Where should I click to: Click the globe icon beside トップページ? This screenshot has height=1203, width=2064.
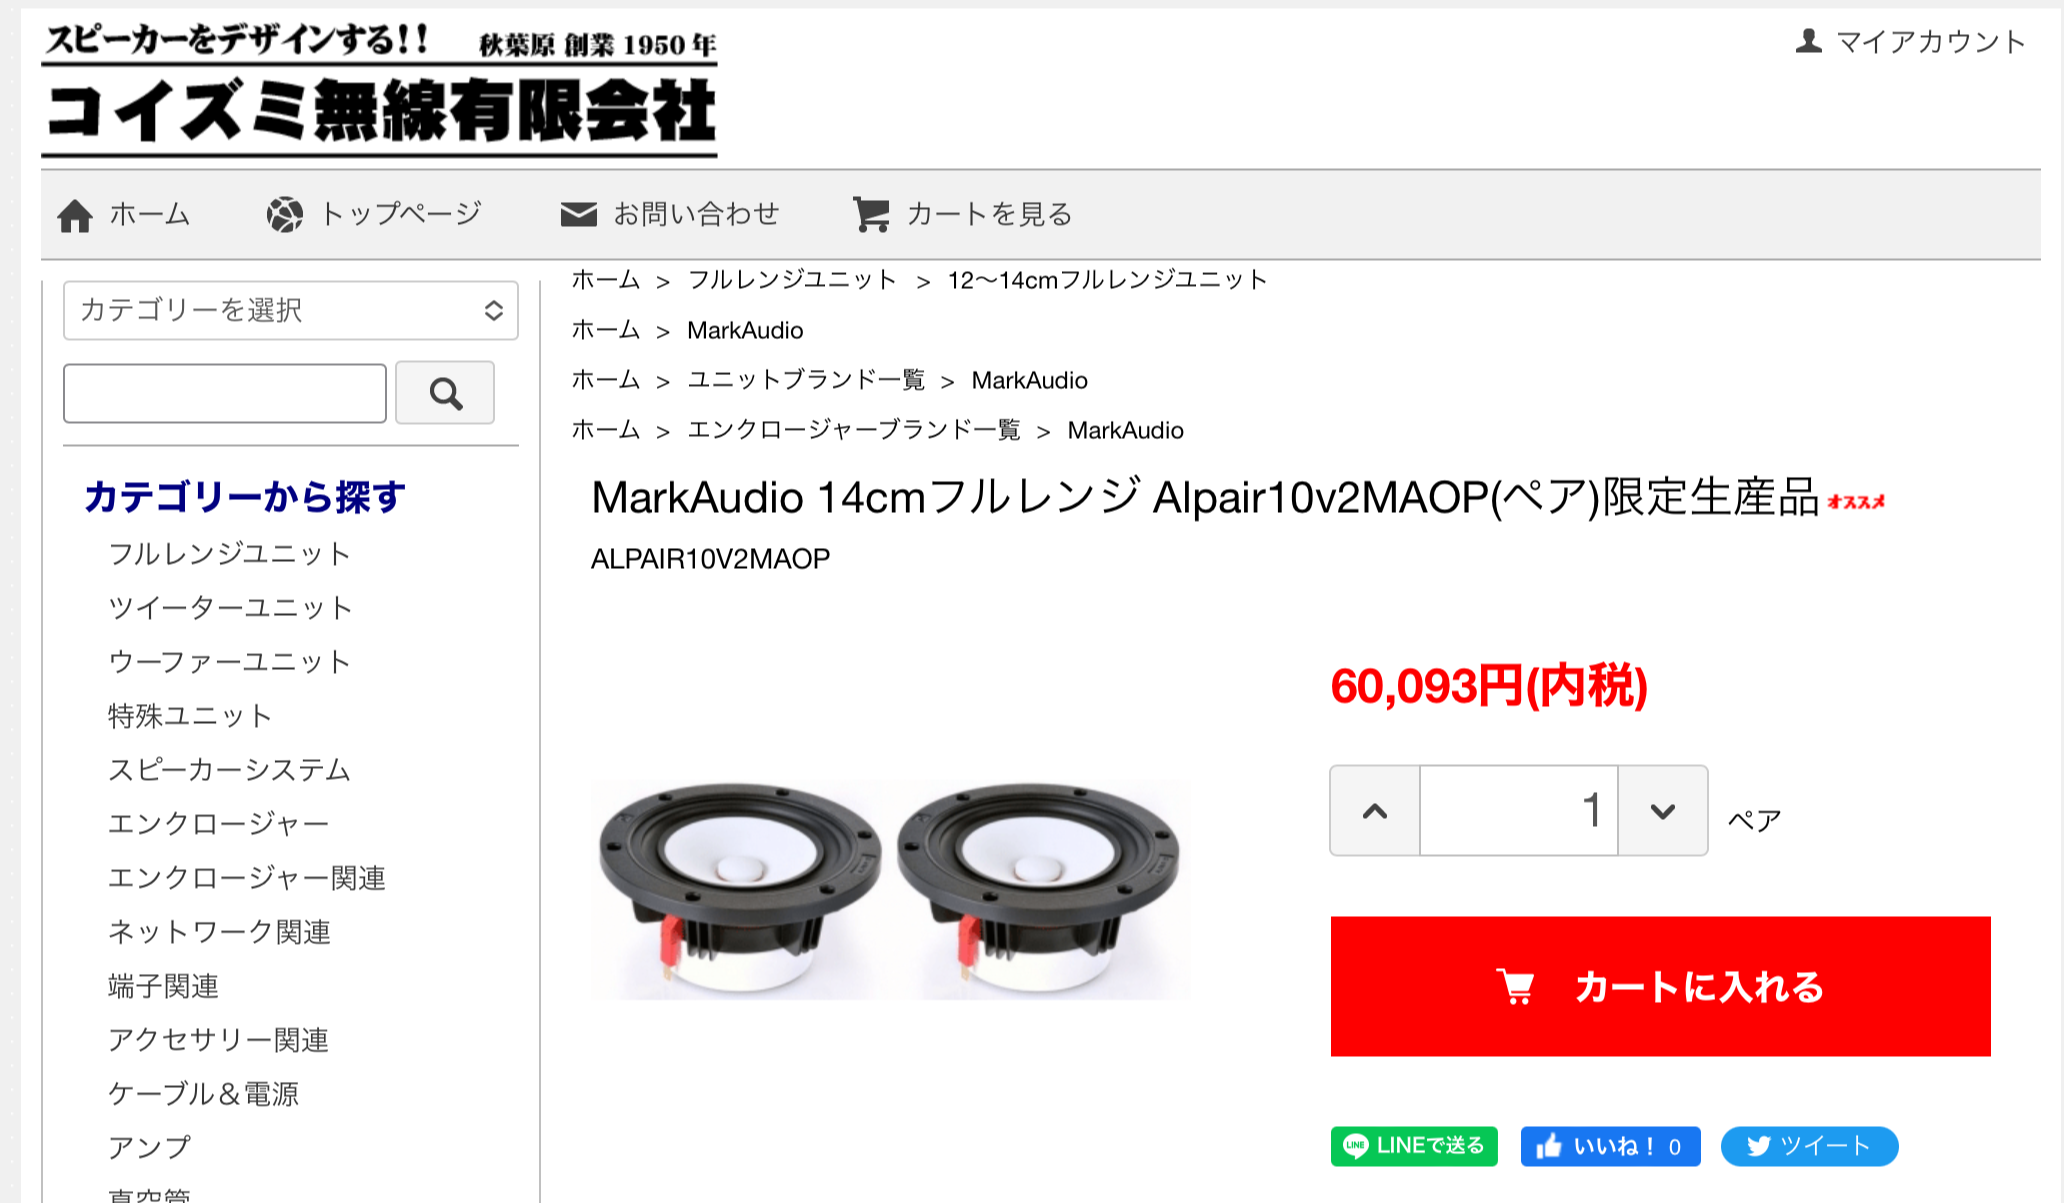[x=285, y=214]
